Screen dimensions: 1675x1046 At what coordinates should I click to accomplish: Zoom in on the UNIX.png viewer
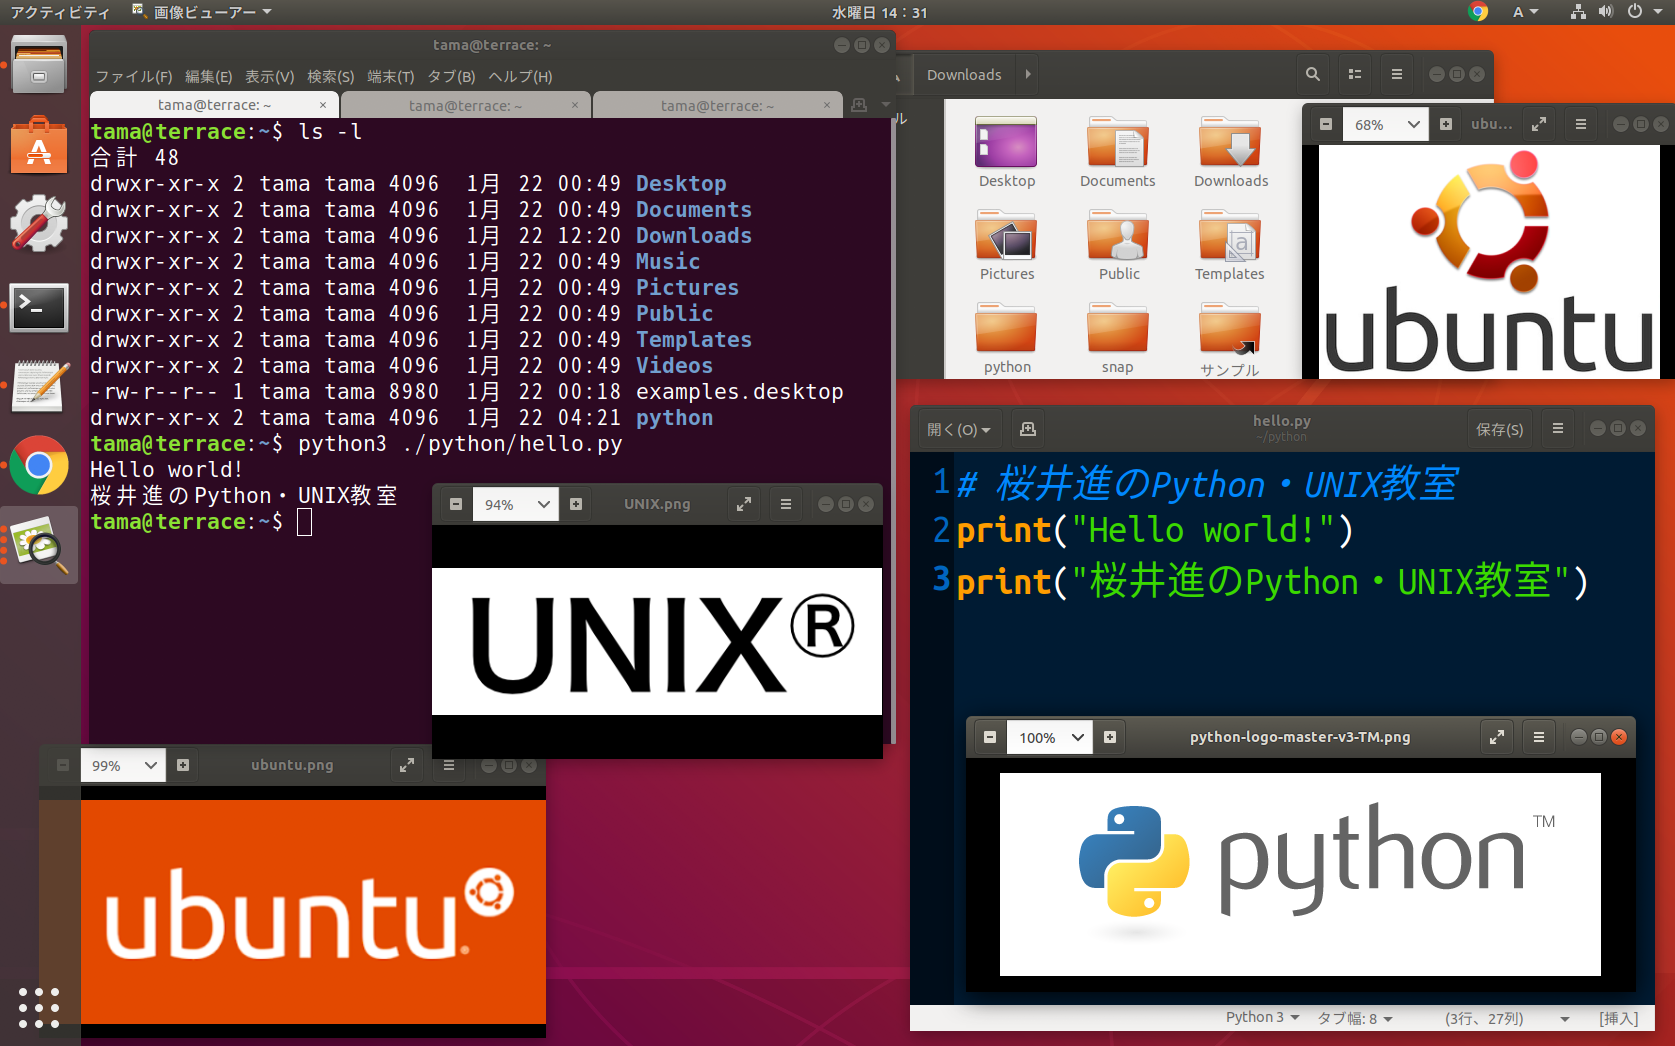tap(576, 504)
